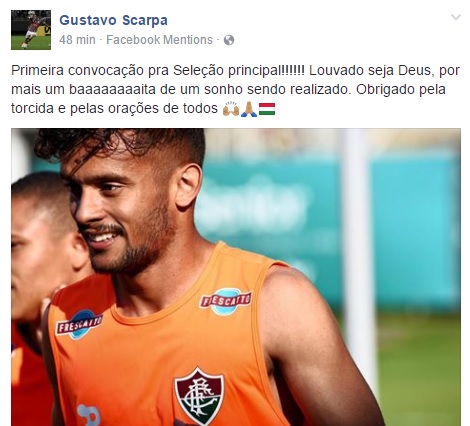Click the praying hands emoji
The image size is (470, 426).
[249, 109]
